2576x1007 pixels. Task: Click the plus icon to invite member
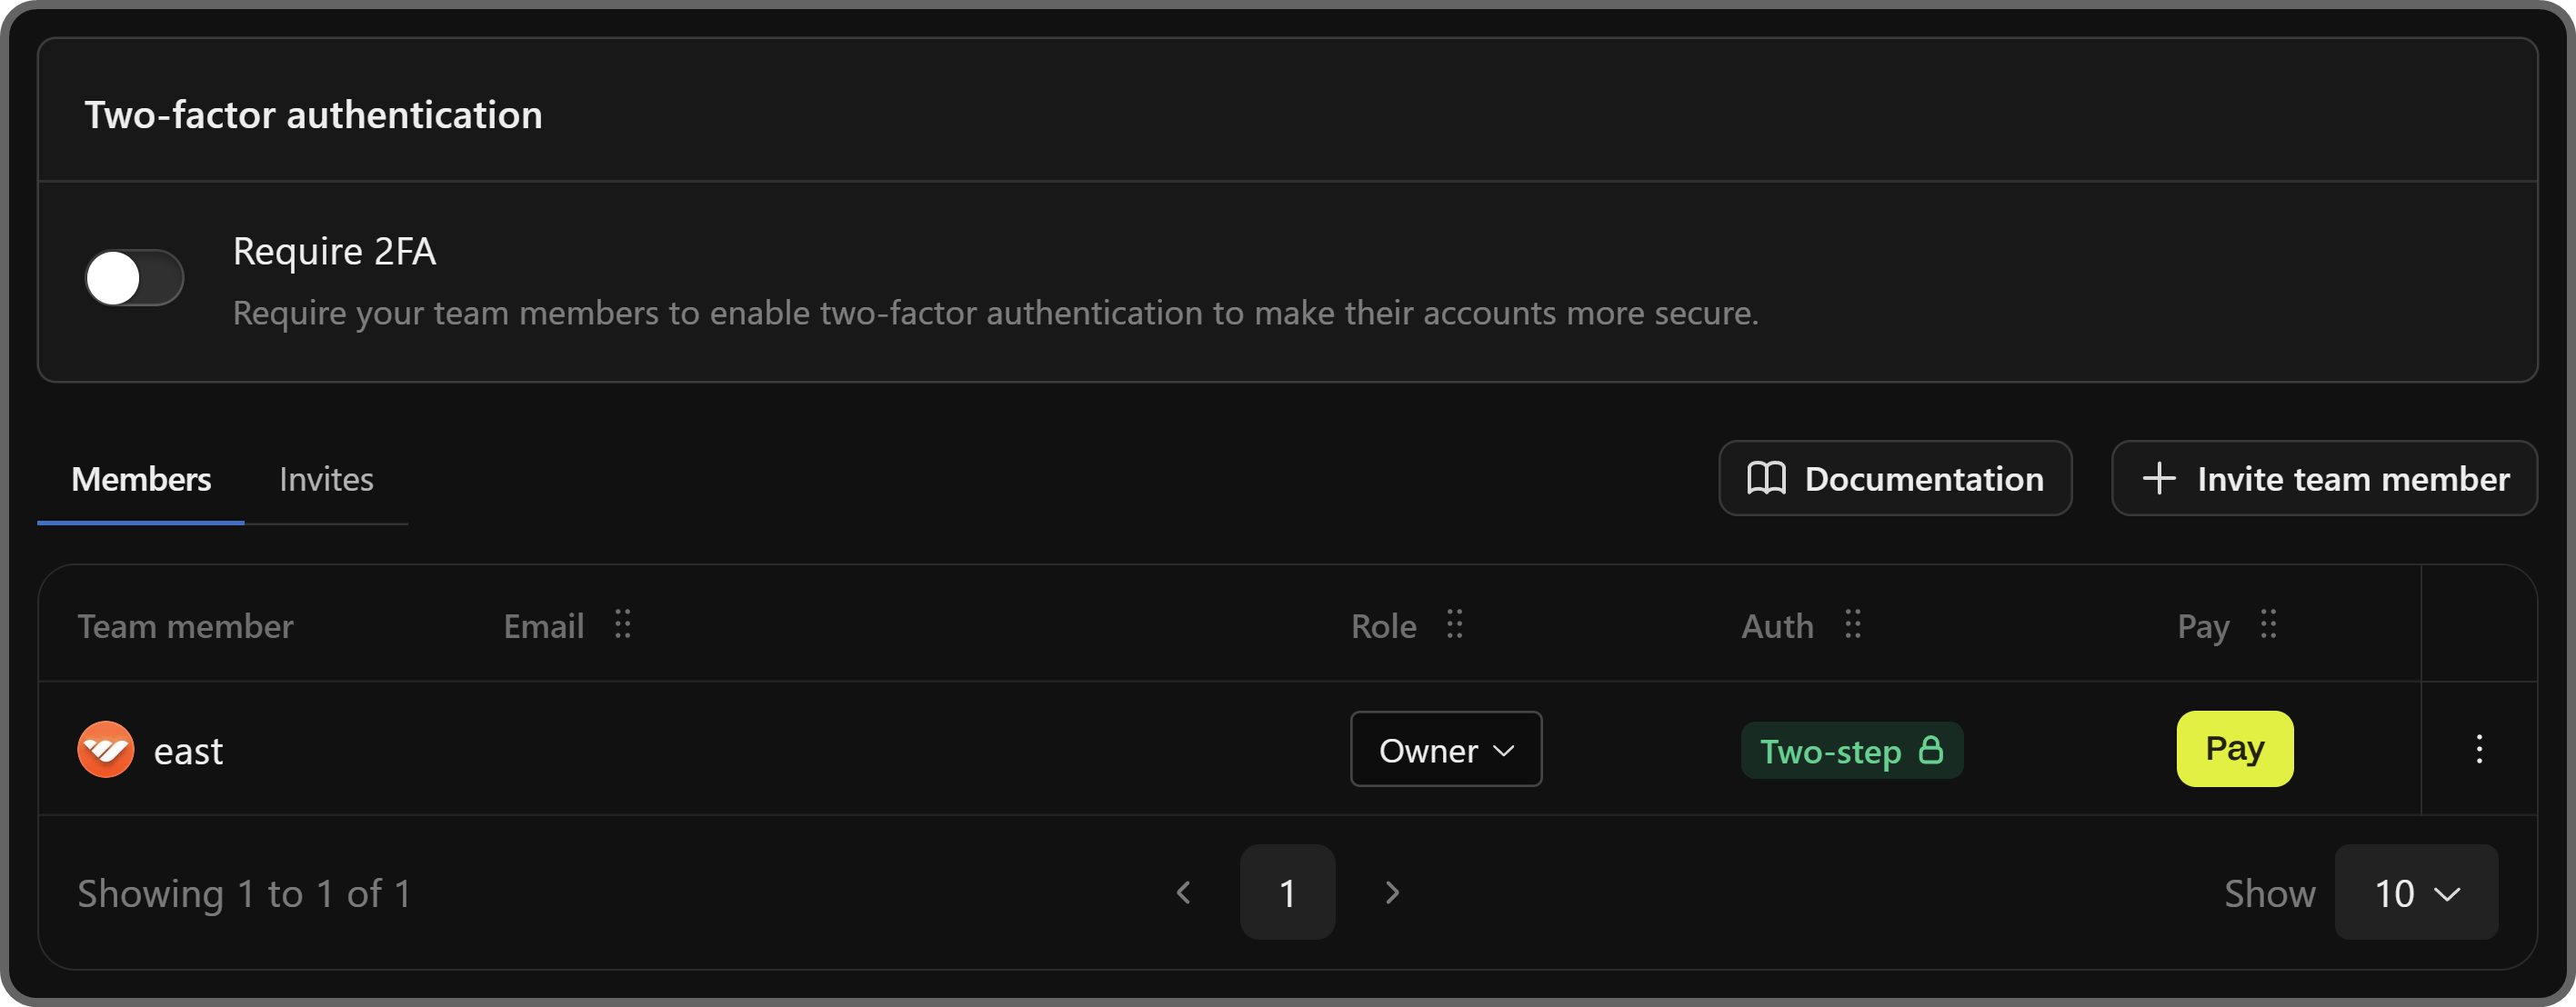point(2158,479)
